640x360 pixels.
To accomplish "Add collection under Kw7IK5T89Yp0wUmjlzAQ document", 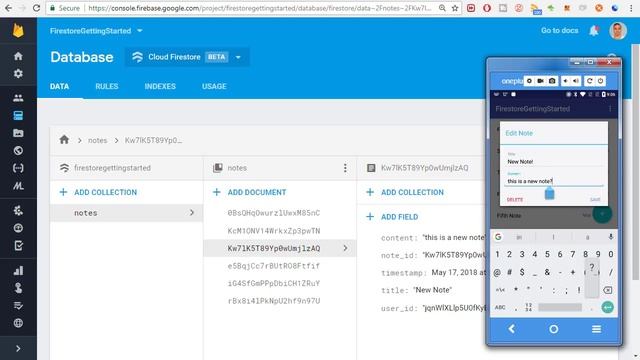I will tap(405, 192).
